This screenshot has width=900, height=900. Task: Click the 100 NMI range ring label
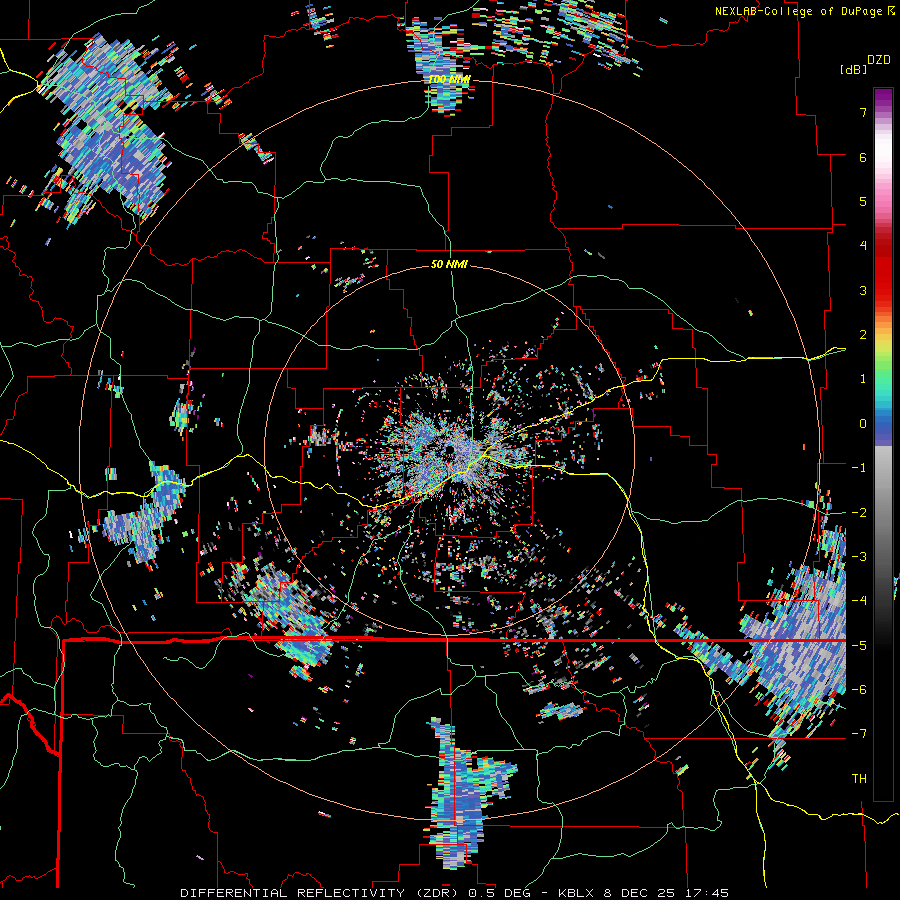pyautogui.click(x=449, y=79)
